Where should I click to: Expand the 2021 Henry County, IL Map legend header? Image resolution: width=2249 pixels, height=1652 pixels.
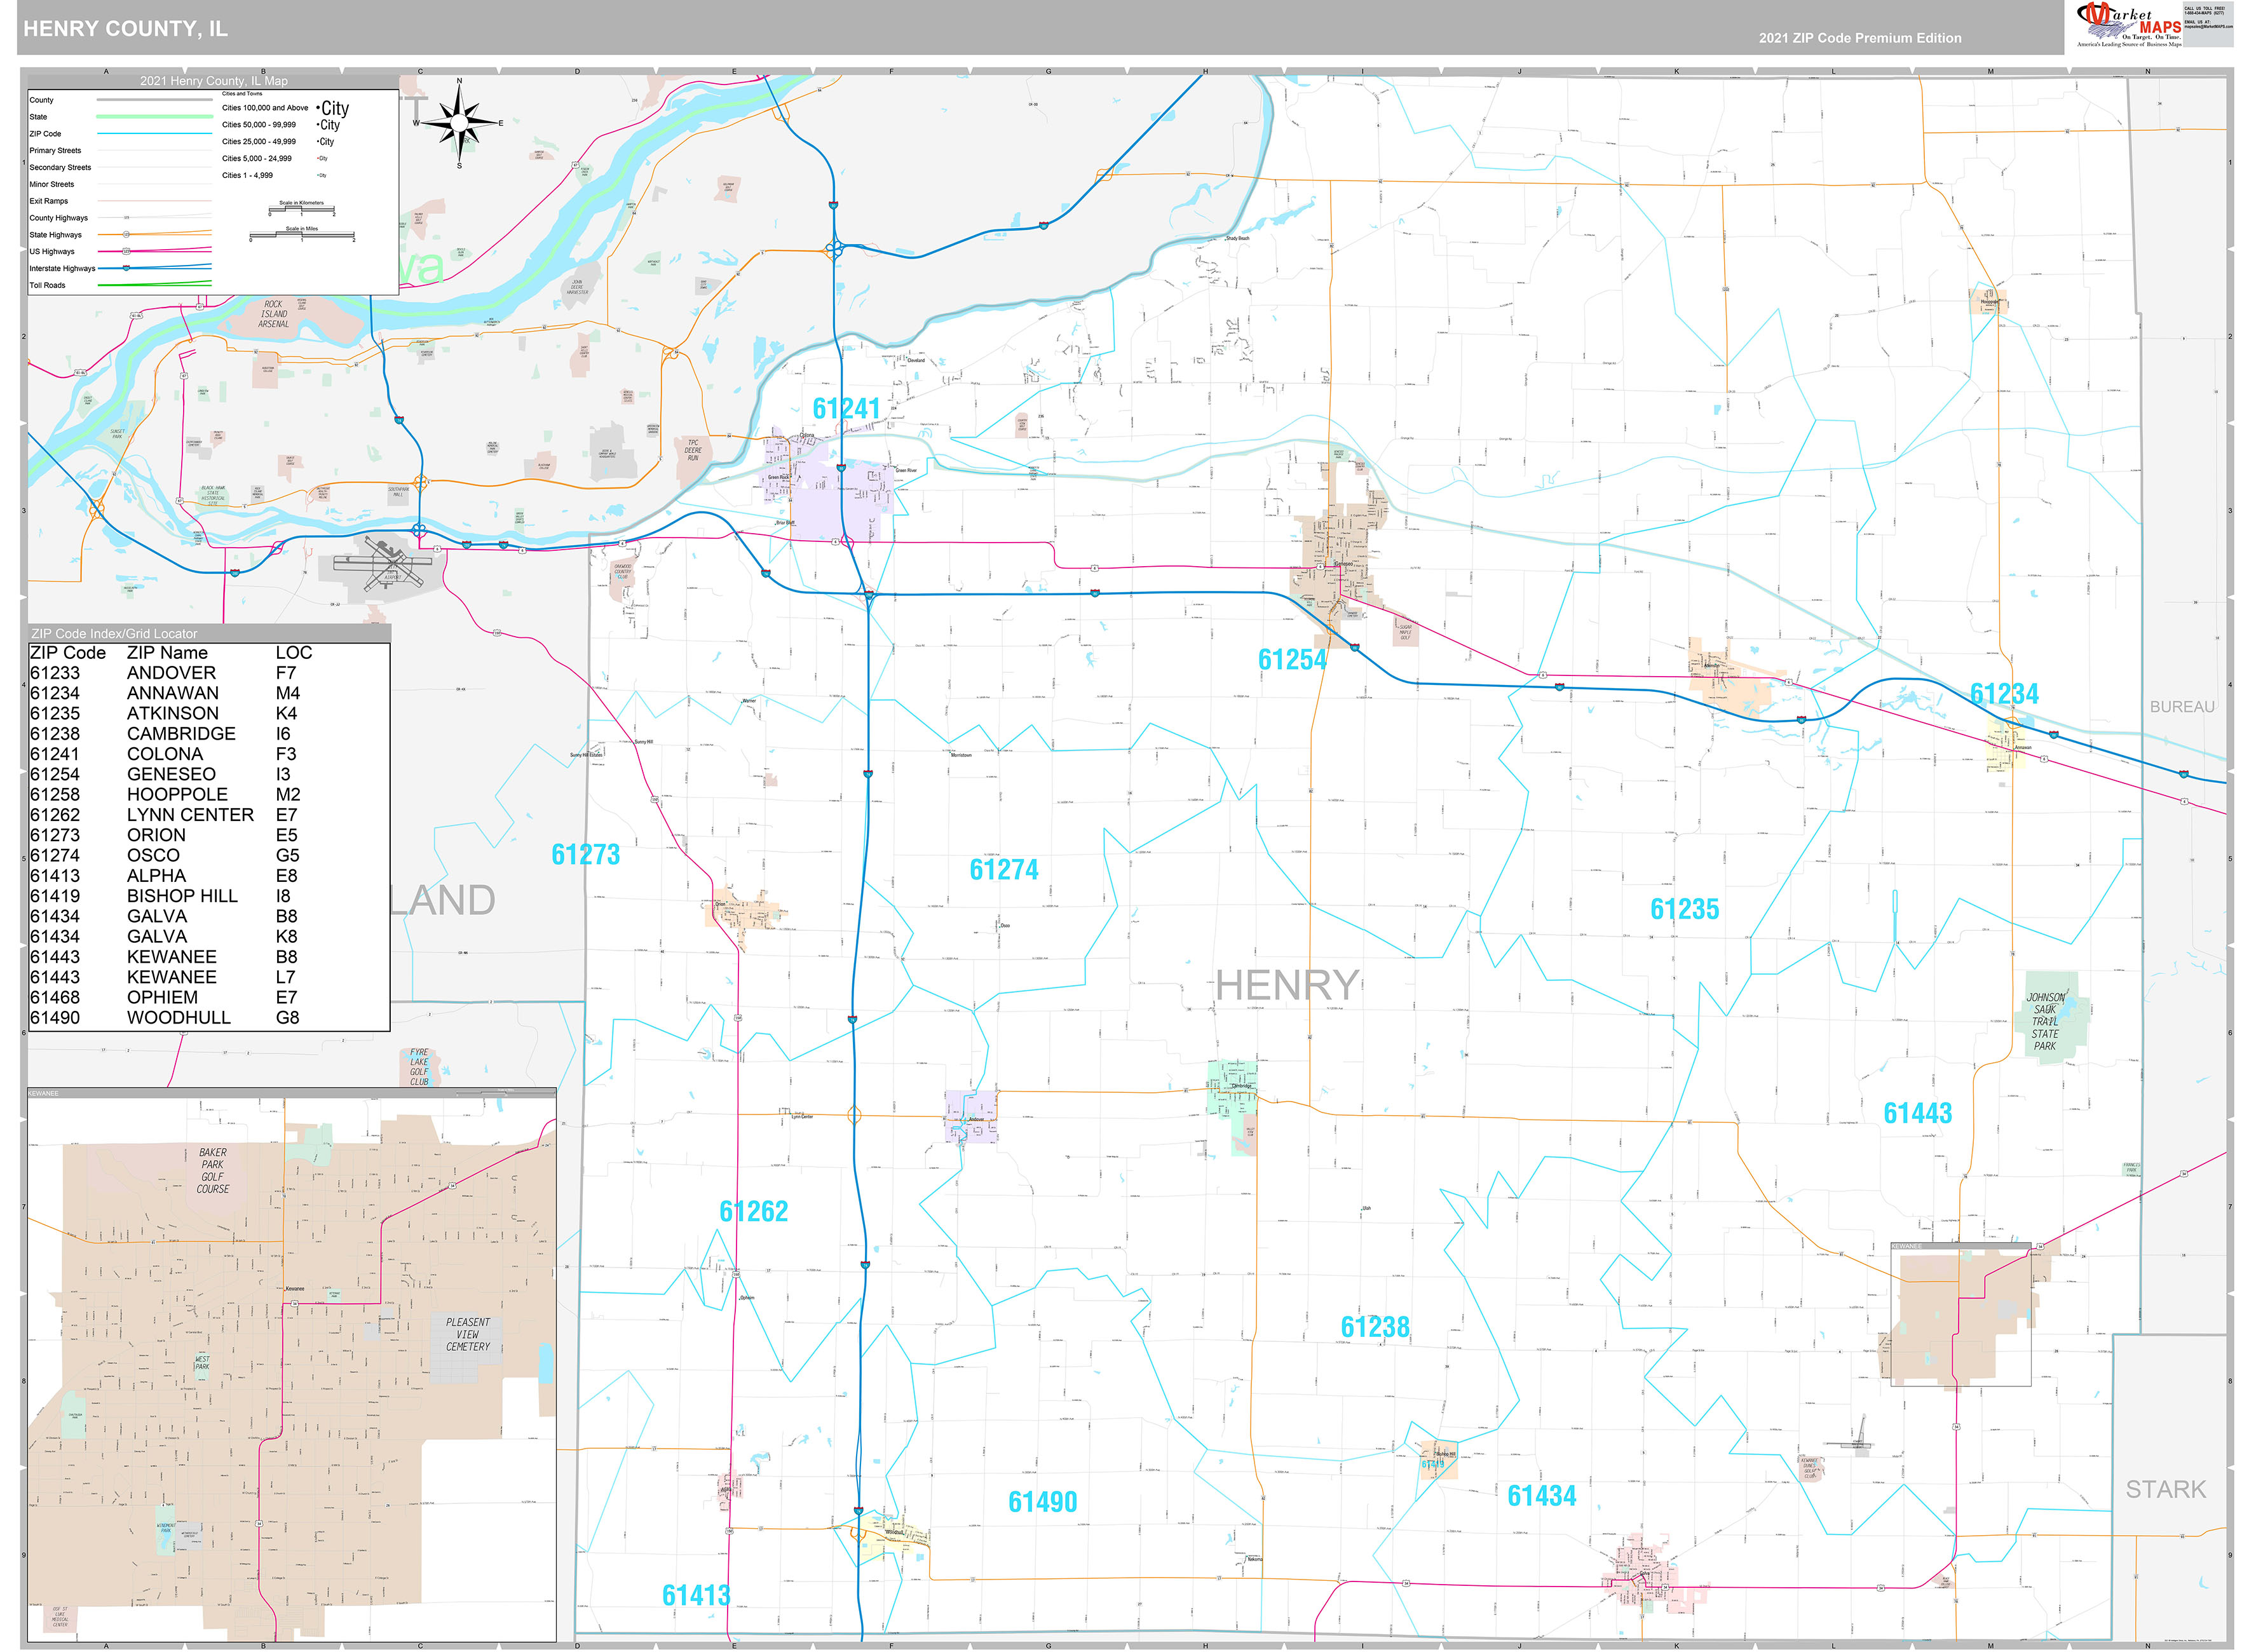coord(214,81)
